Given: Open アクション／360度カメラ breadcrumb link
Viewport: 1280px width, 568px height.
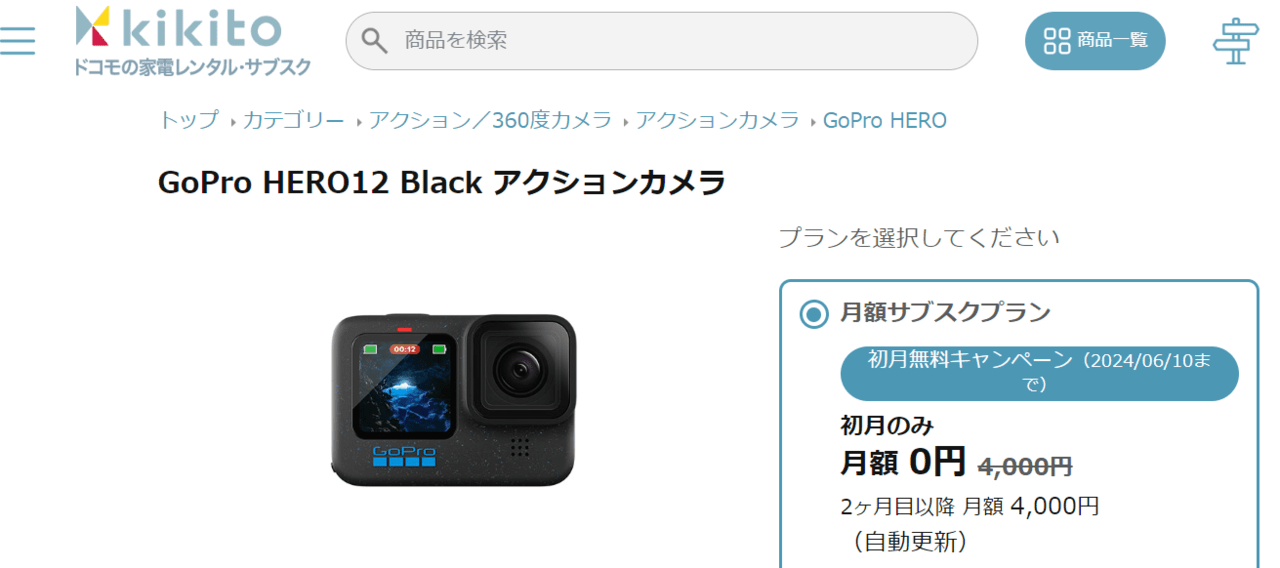Looking at the screenshot, I should (490, 121).
